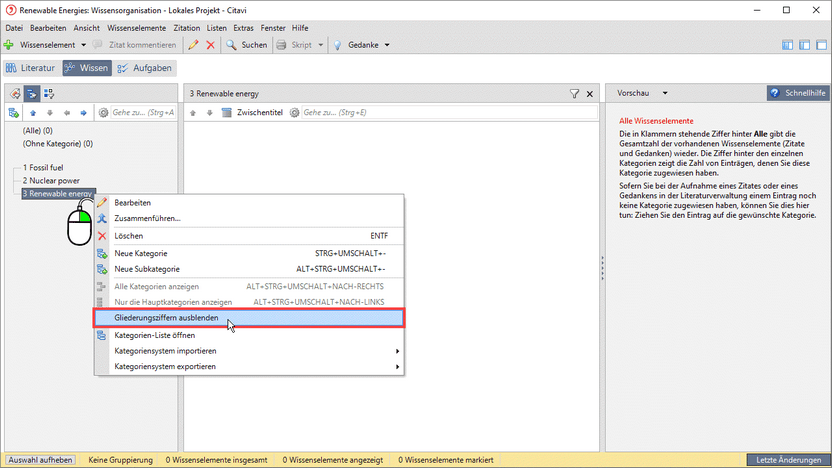Choose Zusammenführen... in context menu
The height and width of the screenshot is (468, 832).
(x=249, y=218)
